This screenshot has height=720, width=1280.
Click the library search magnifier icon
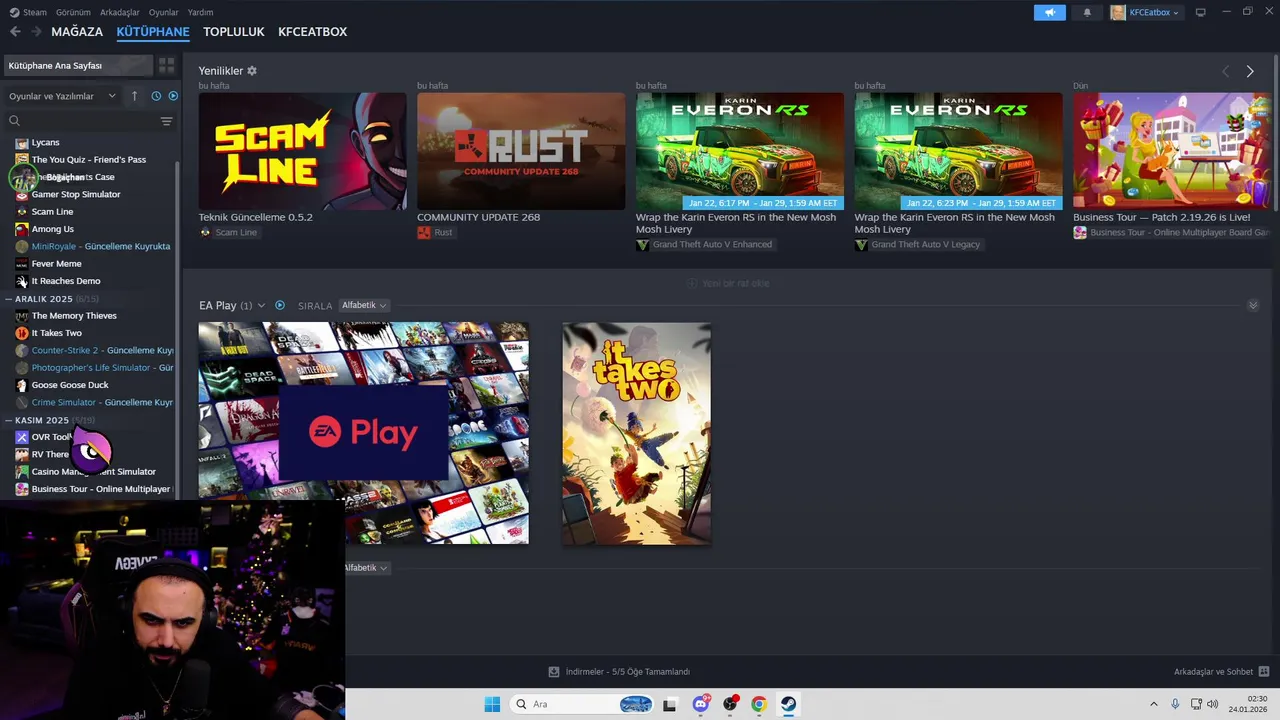[14, 121]
